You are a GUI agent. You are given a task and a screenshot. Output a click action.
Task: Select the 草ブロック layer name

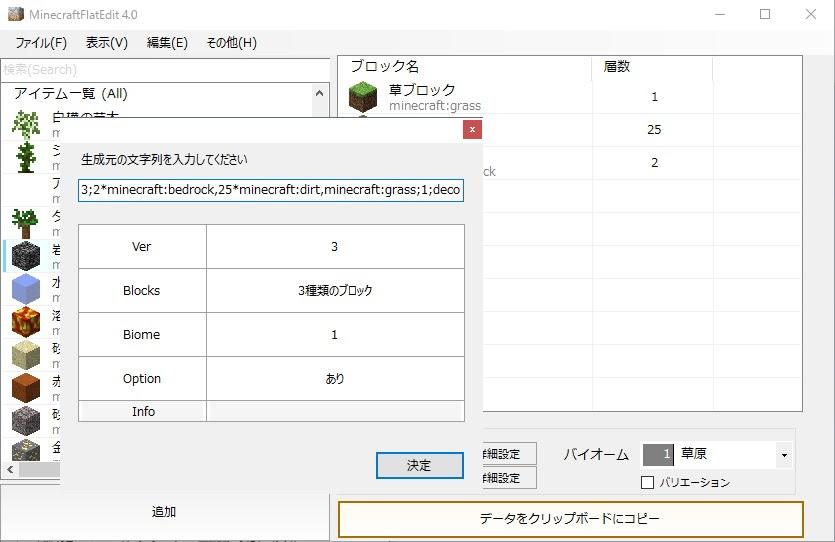pyautogui.click(x=422, y=89)
